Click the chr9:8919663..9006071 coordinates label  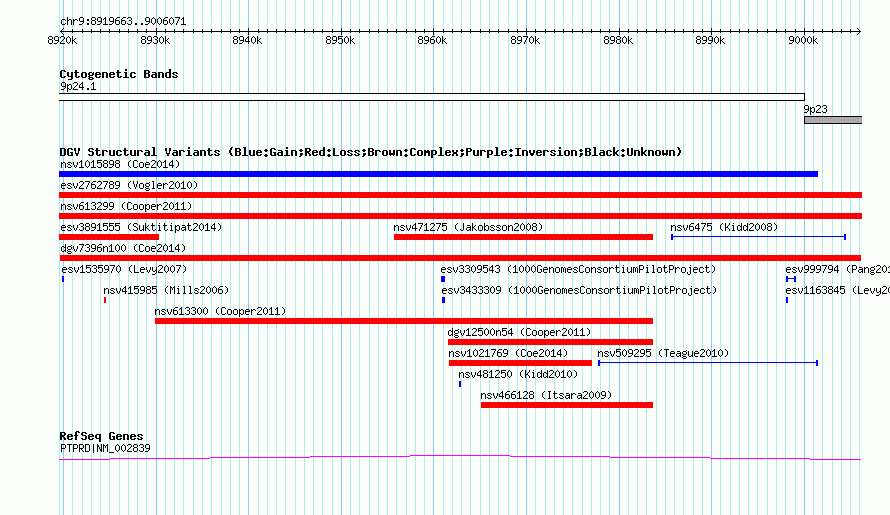123,21
